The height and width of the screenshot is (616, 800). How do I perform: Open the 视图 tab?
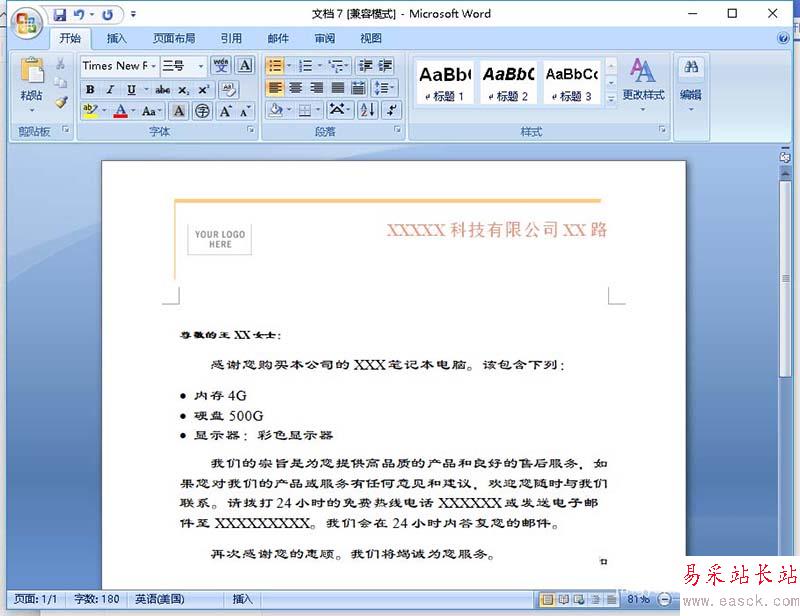371,38
